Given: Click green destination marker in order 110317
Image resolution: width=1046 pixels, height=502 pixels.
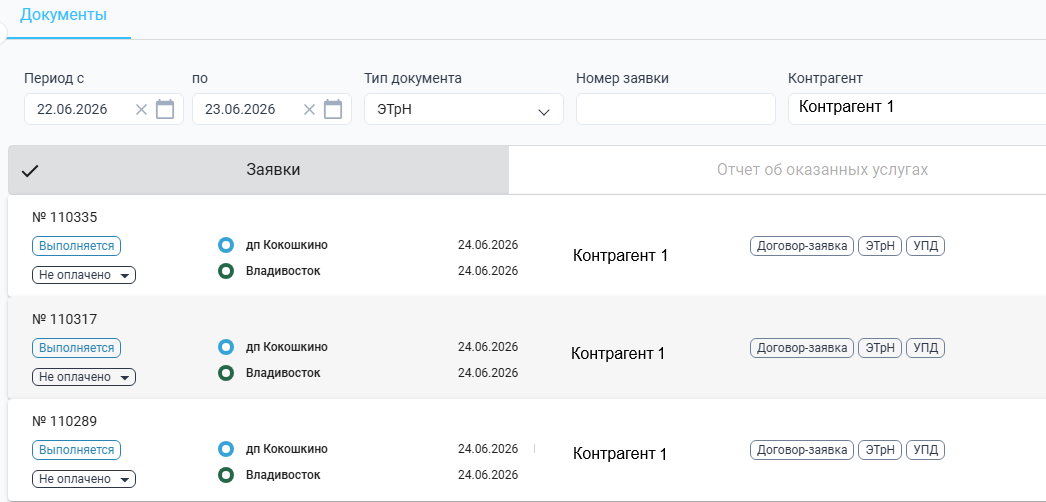Looking at the screenshot, I should pyautogui.click(x=226, y=373).
